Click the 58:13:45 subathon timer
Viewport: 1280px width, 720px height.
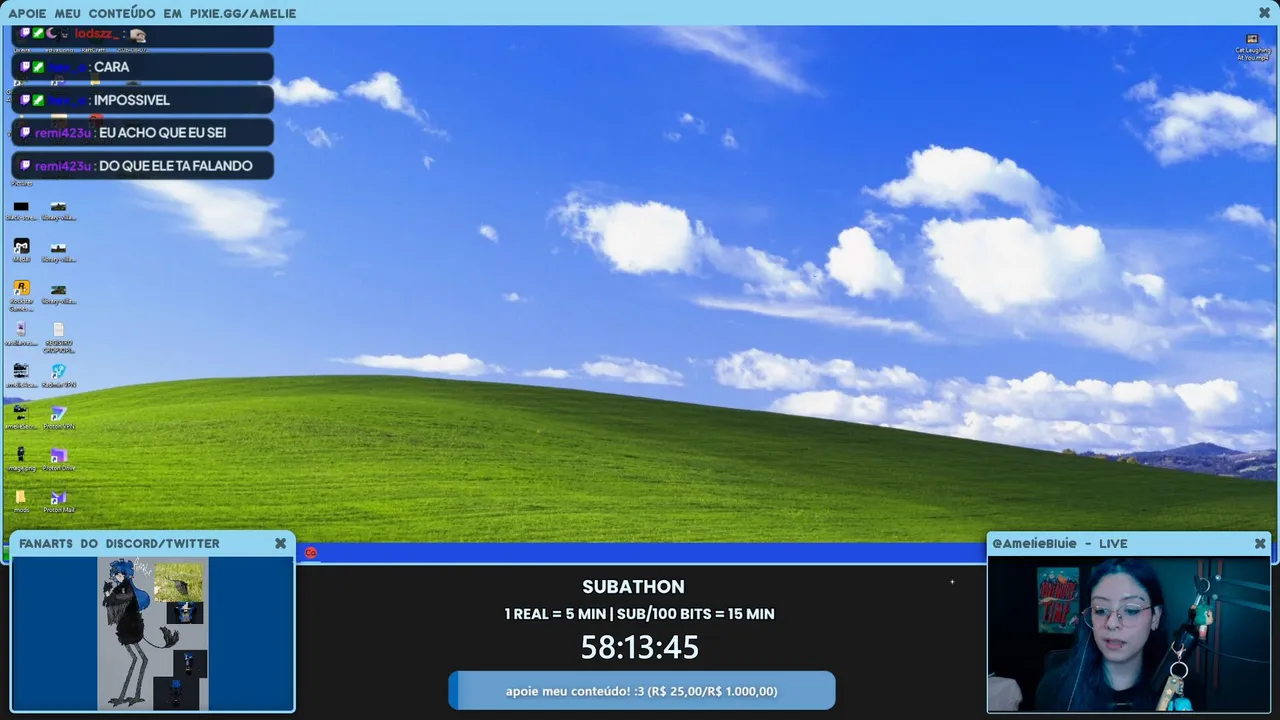(x=640, y=647)
